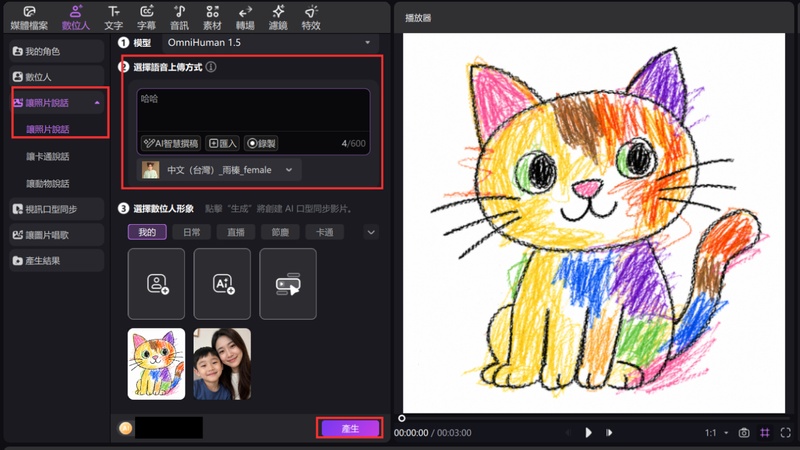The image size is (800, 450).
Task: Open the 媒體檔案 media tab
Action: click(29, 18)
